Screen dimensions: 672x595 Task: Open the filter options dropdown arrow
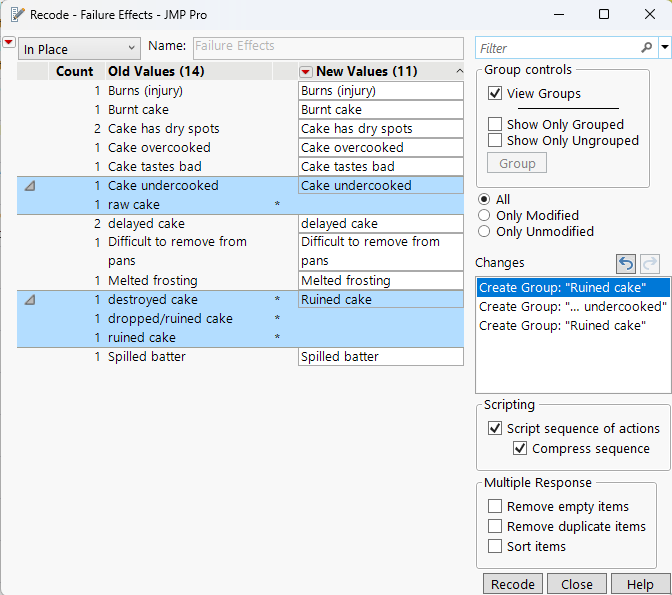pyautogui.click(x=665, y=48)
